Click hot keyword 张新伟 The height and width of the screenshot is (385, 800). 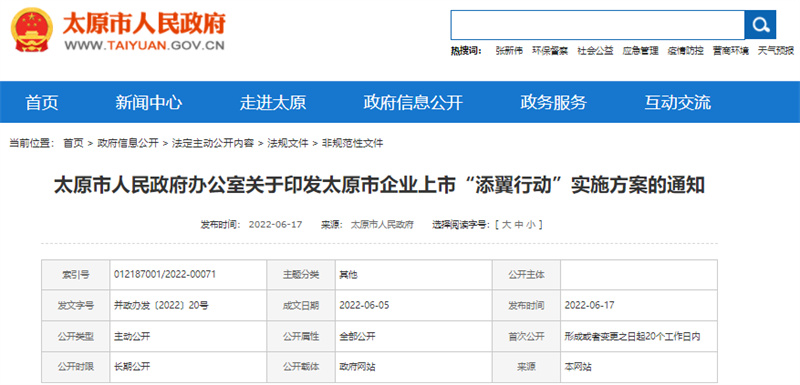509,51
